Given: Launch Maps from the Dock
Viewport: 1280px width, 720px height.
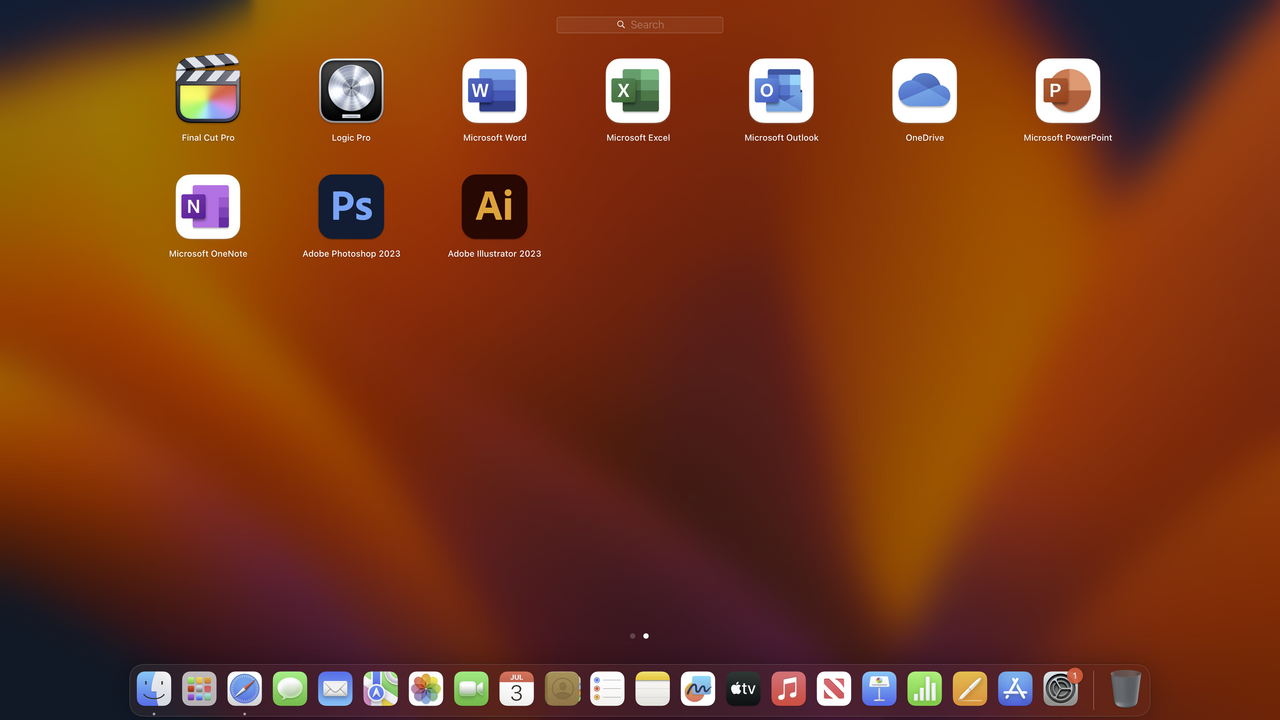Looking at the screenshot, I should [x=380, y=689].
